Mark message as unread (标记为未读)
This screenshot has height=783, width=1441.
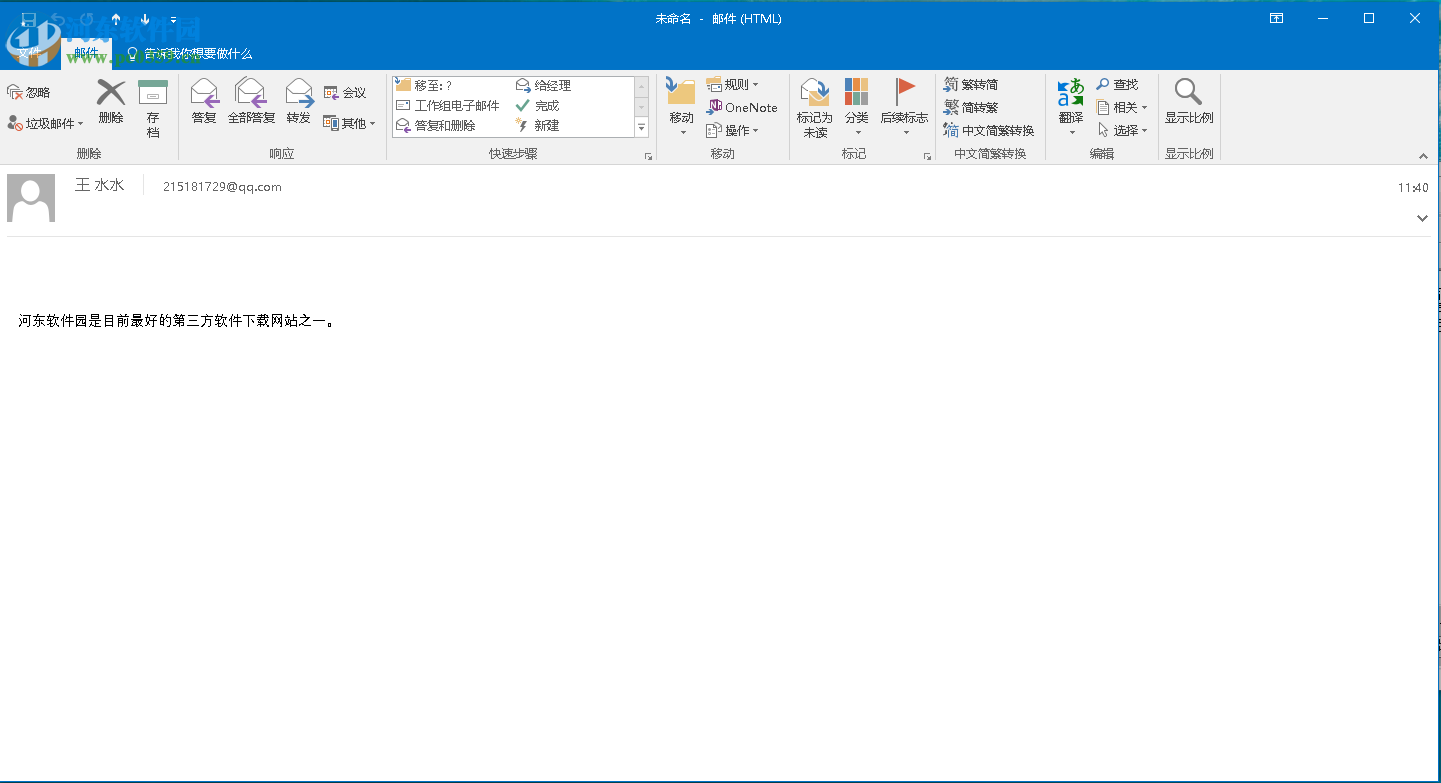click(814, 108)
